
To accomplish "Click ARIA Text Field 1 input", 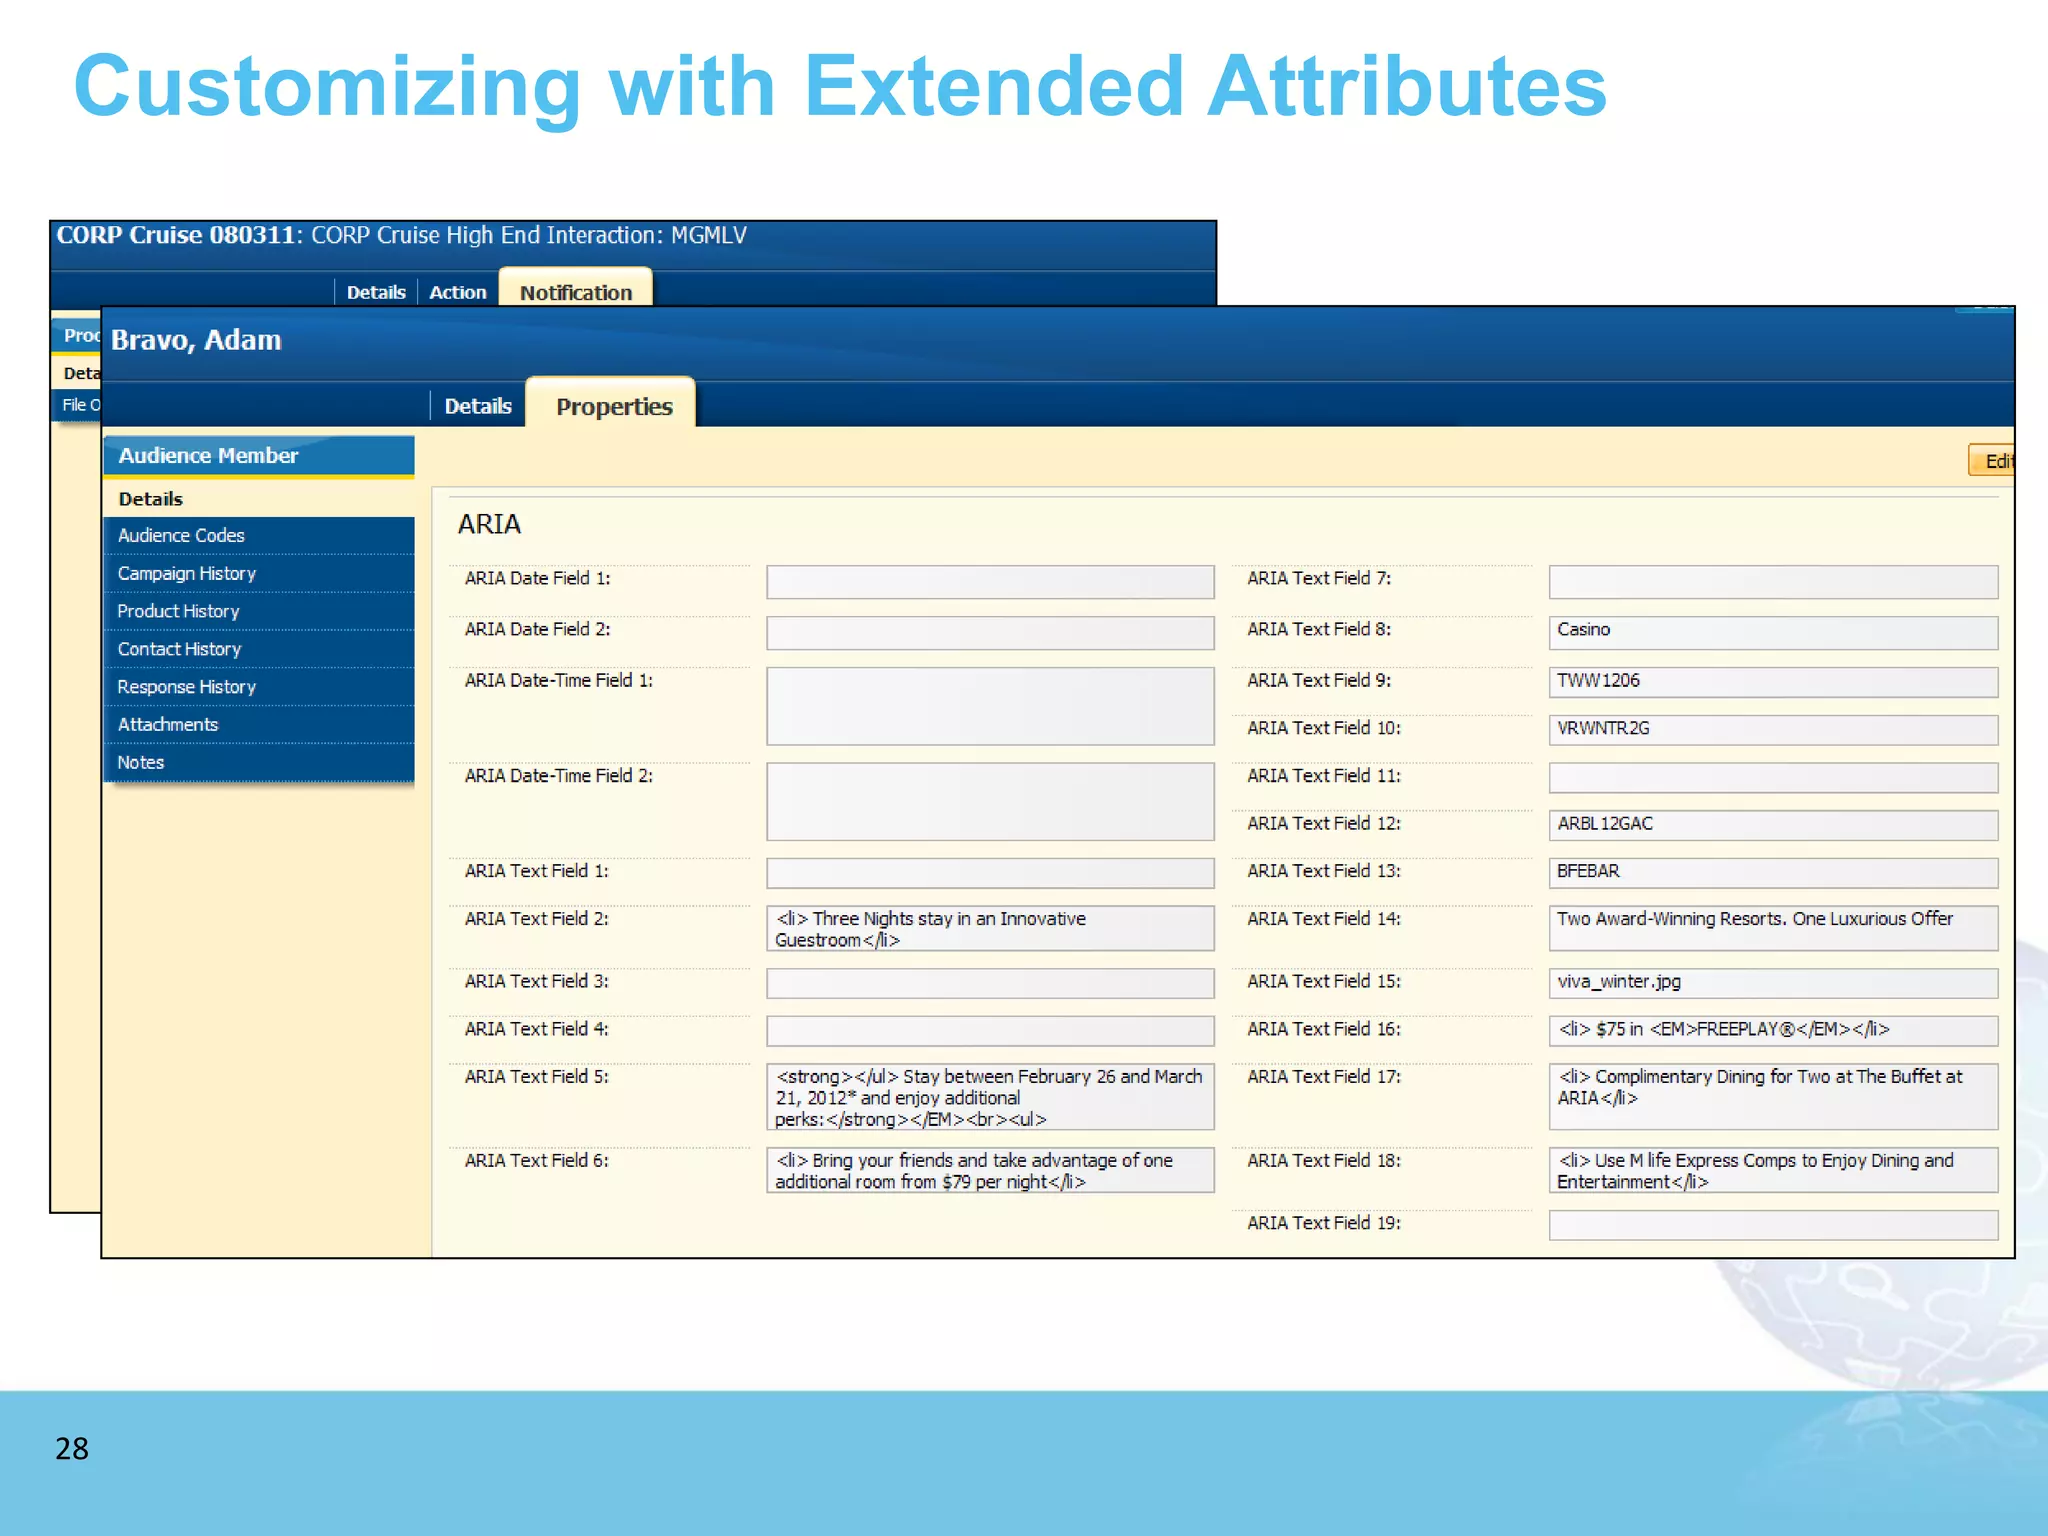I will click(990, 874).
